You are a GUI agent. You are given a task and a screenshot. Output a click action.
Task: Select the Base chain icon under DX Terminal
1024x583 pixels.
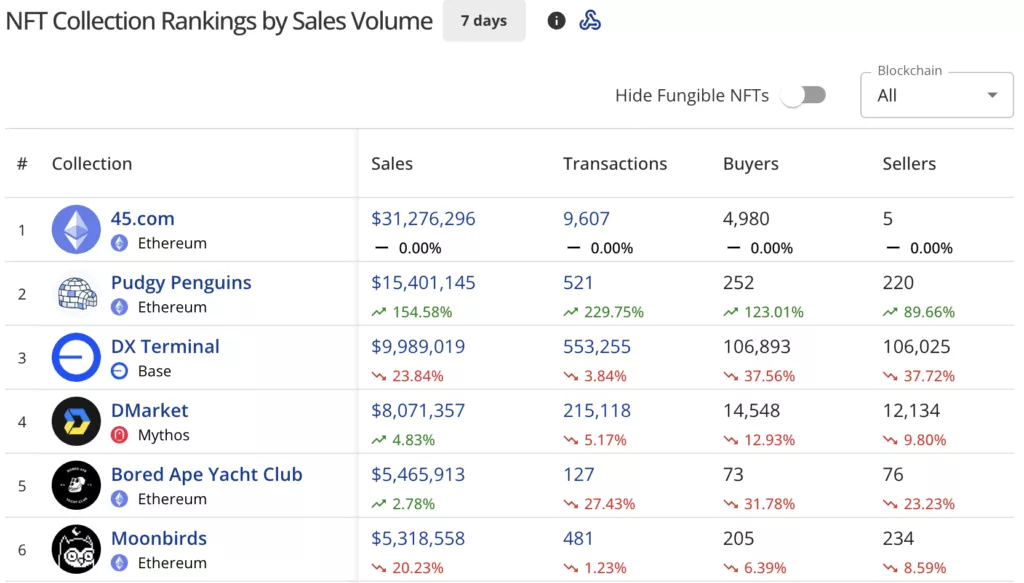click(120, 371)
